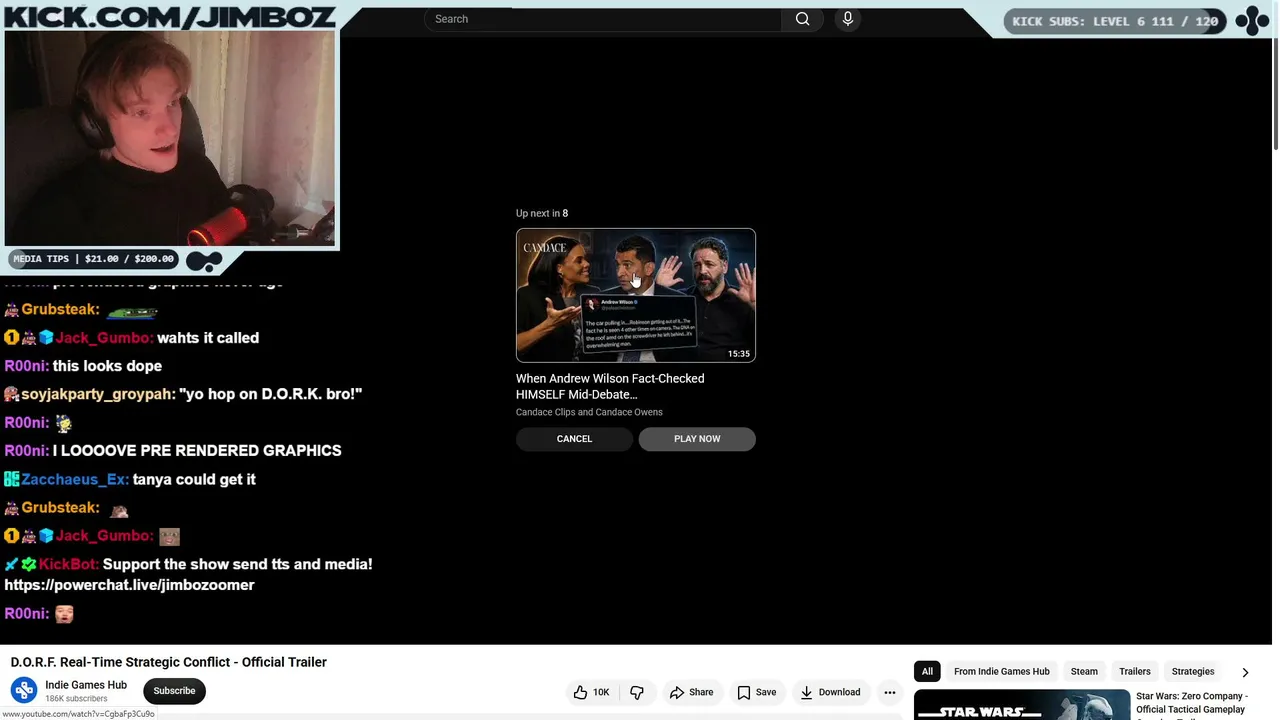Screen dimensions: 1280x720
Task: Select the Trailers filter chip
Action: (x=1135, y=672)
